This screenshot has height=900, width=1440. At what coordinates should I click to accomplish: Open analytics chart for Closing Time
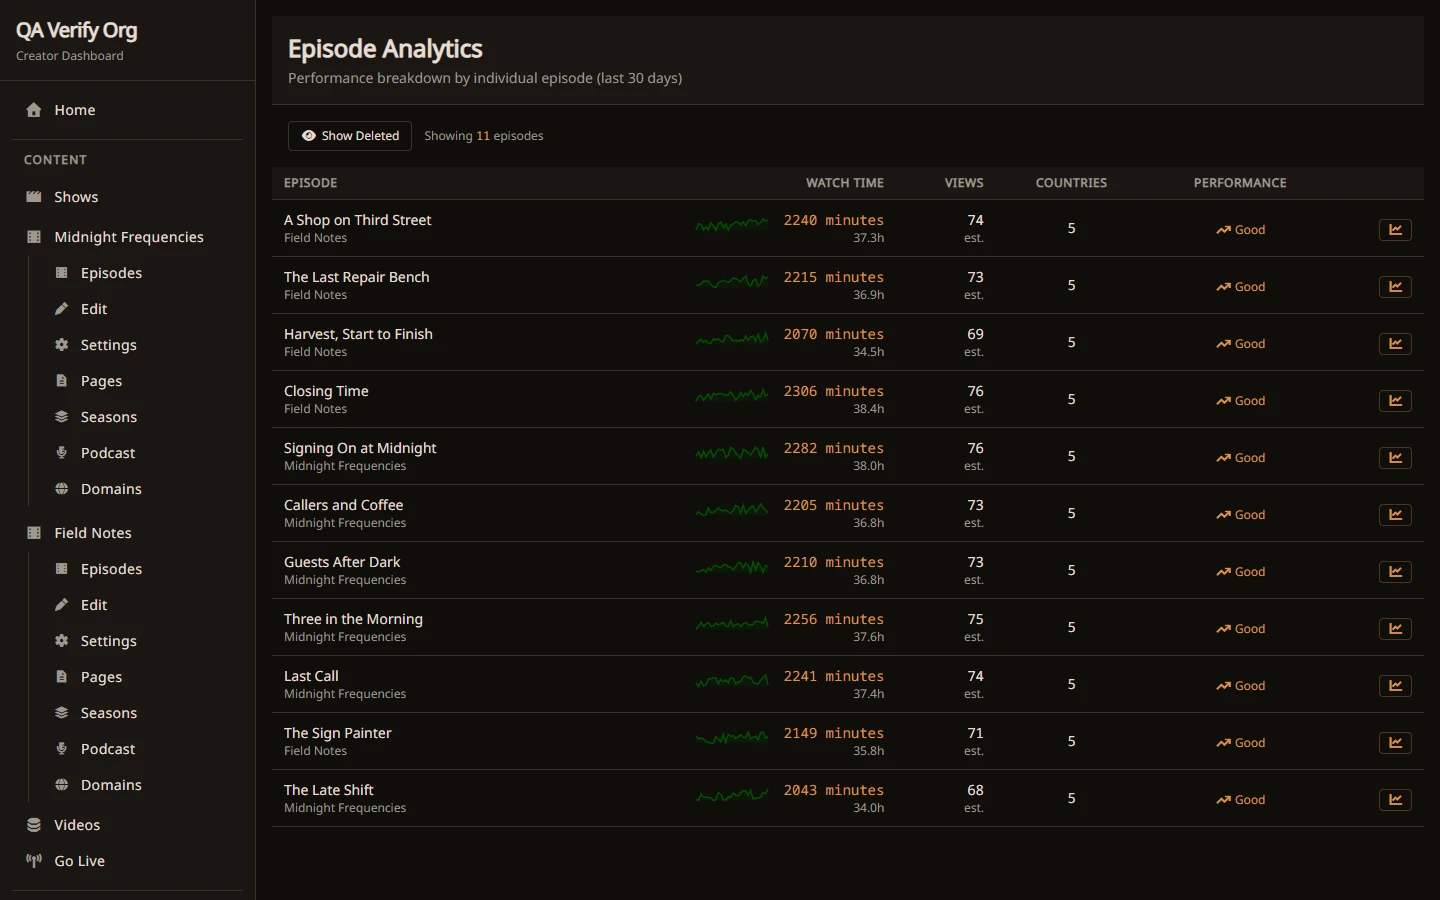coord(1395,401)
